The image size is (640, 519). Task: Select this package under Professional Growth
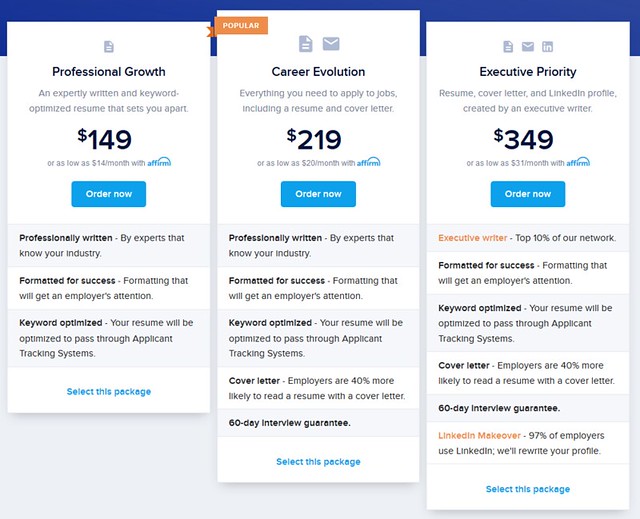[109, 391]
